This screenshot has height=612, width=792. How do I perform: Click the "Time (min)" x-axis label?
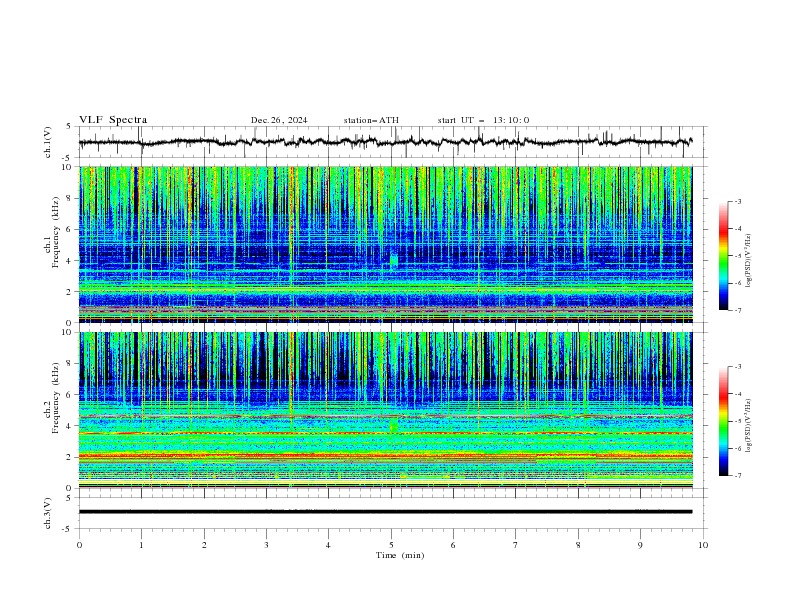pyautogui.click(x=400, y=555)
